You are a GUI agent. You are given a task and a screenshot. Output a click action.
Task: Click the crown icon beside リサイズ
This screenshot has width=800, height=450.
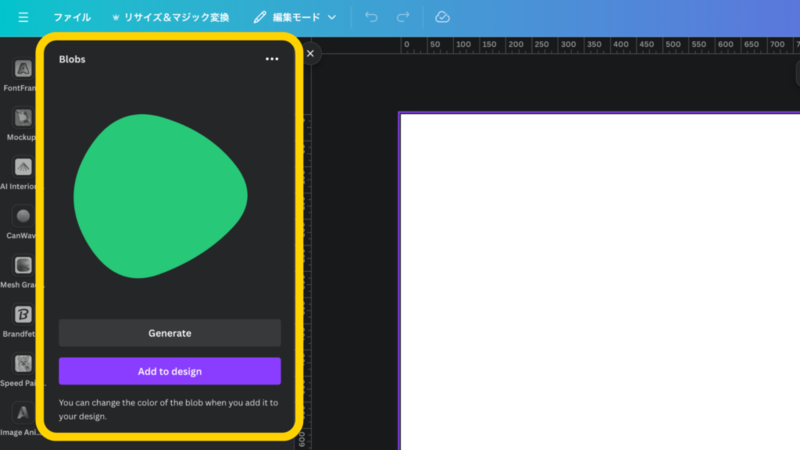116,17
